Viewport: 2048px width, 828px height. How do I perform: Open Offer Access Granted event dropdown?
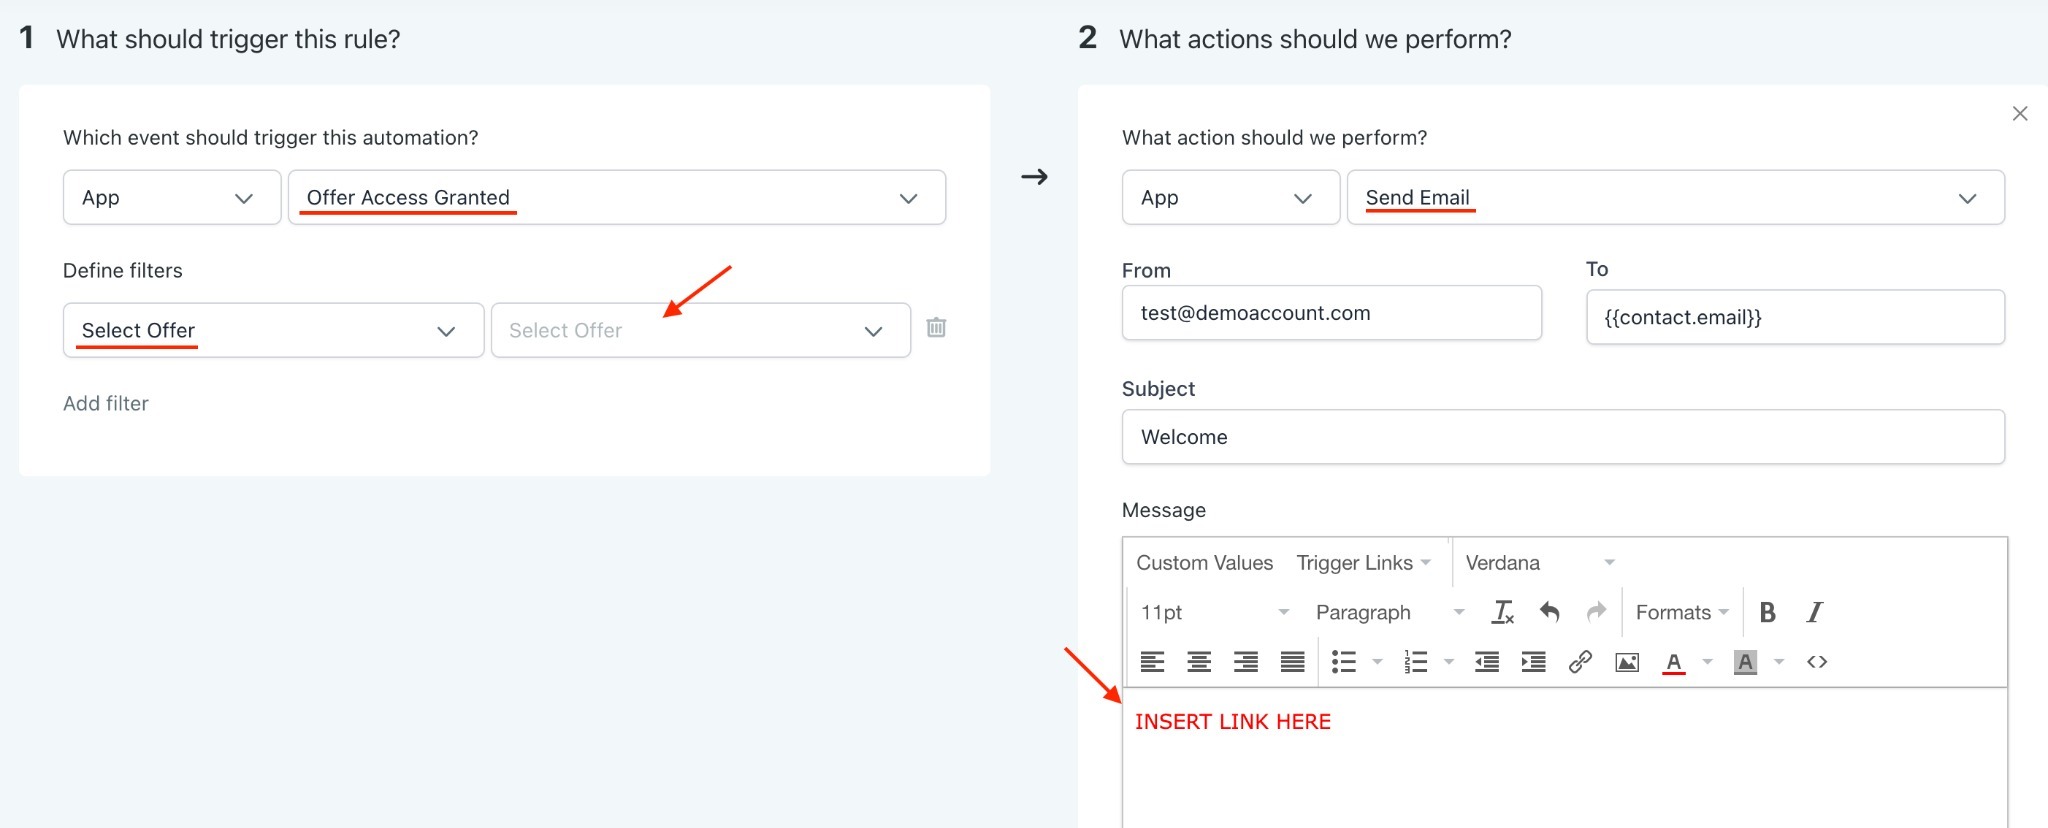617,197
